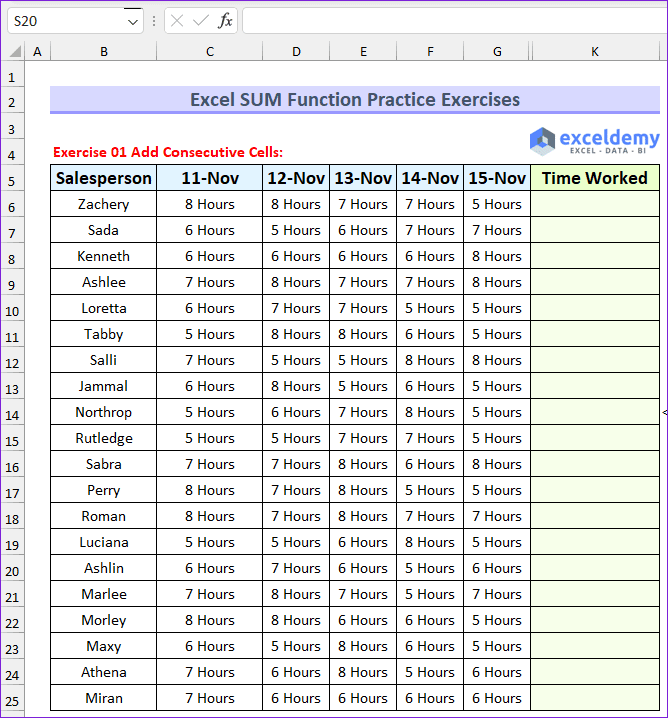Click the formula bar options dots handle
The image size is (668, 718).
pyautogui.click(x=154, y=21)
